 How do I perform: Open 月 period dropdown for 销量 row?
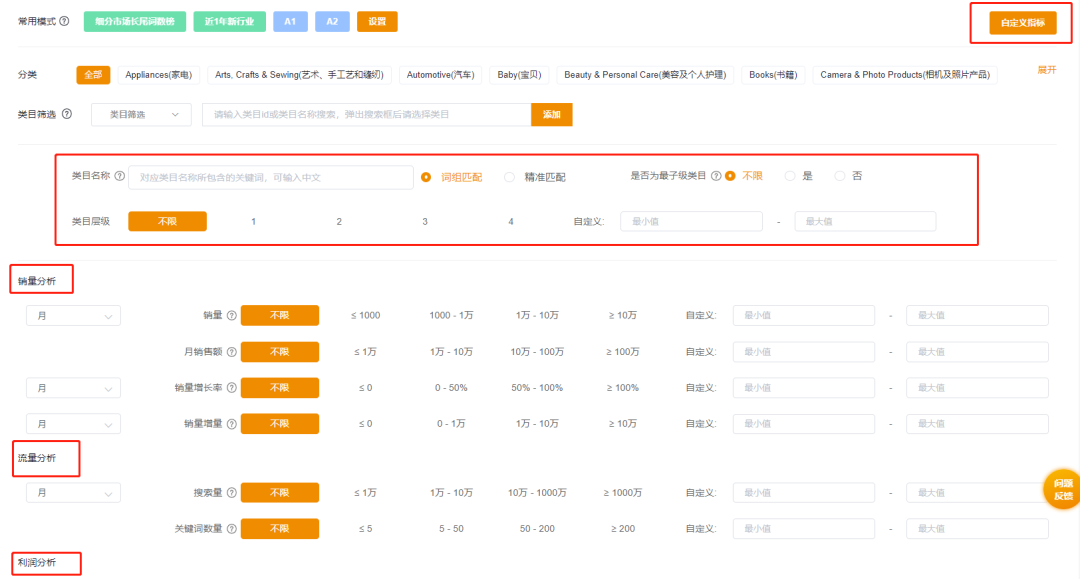(73, 316)
